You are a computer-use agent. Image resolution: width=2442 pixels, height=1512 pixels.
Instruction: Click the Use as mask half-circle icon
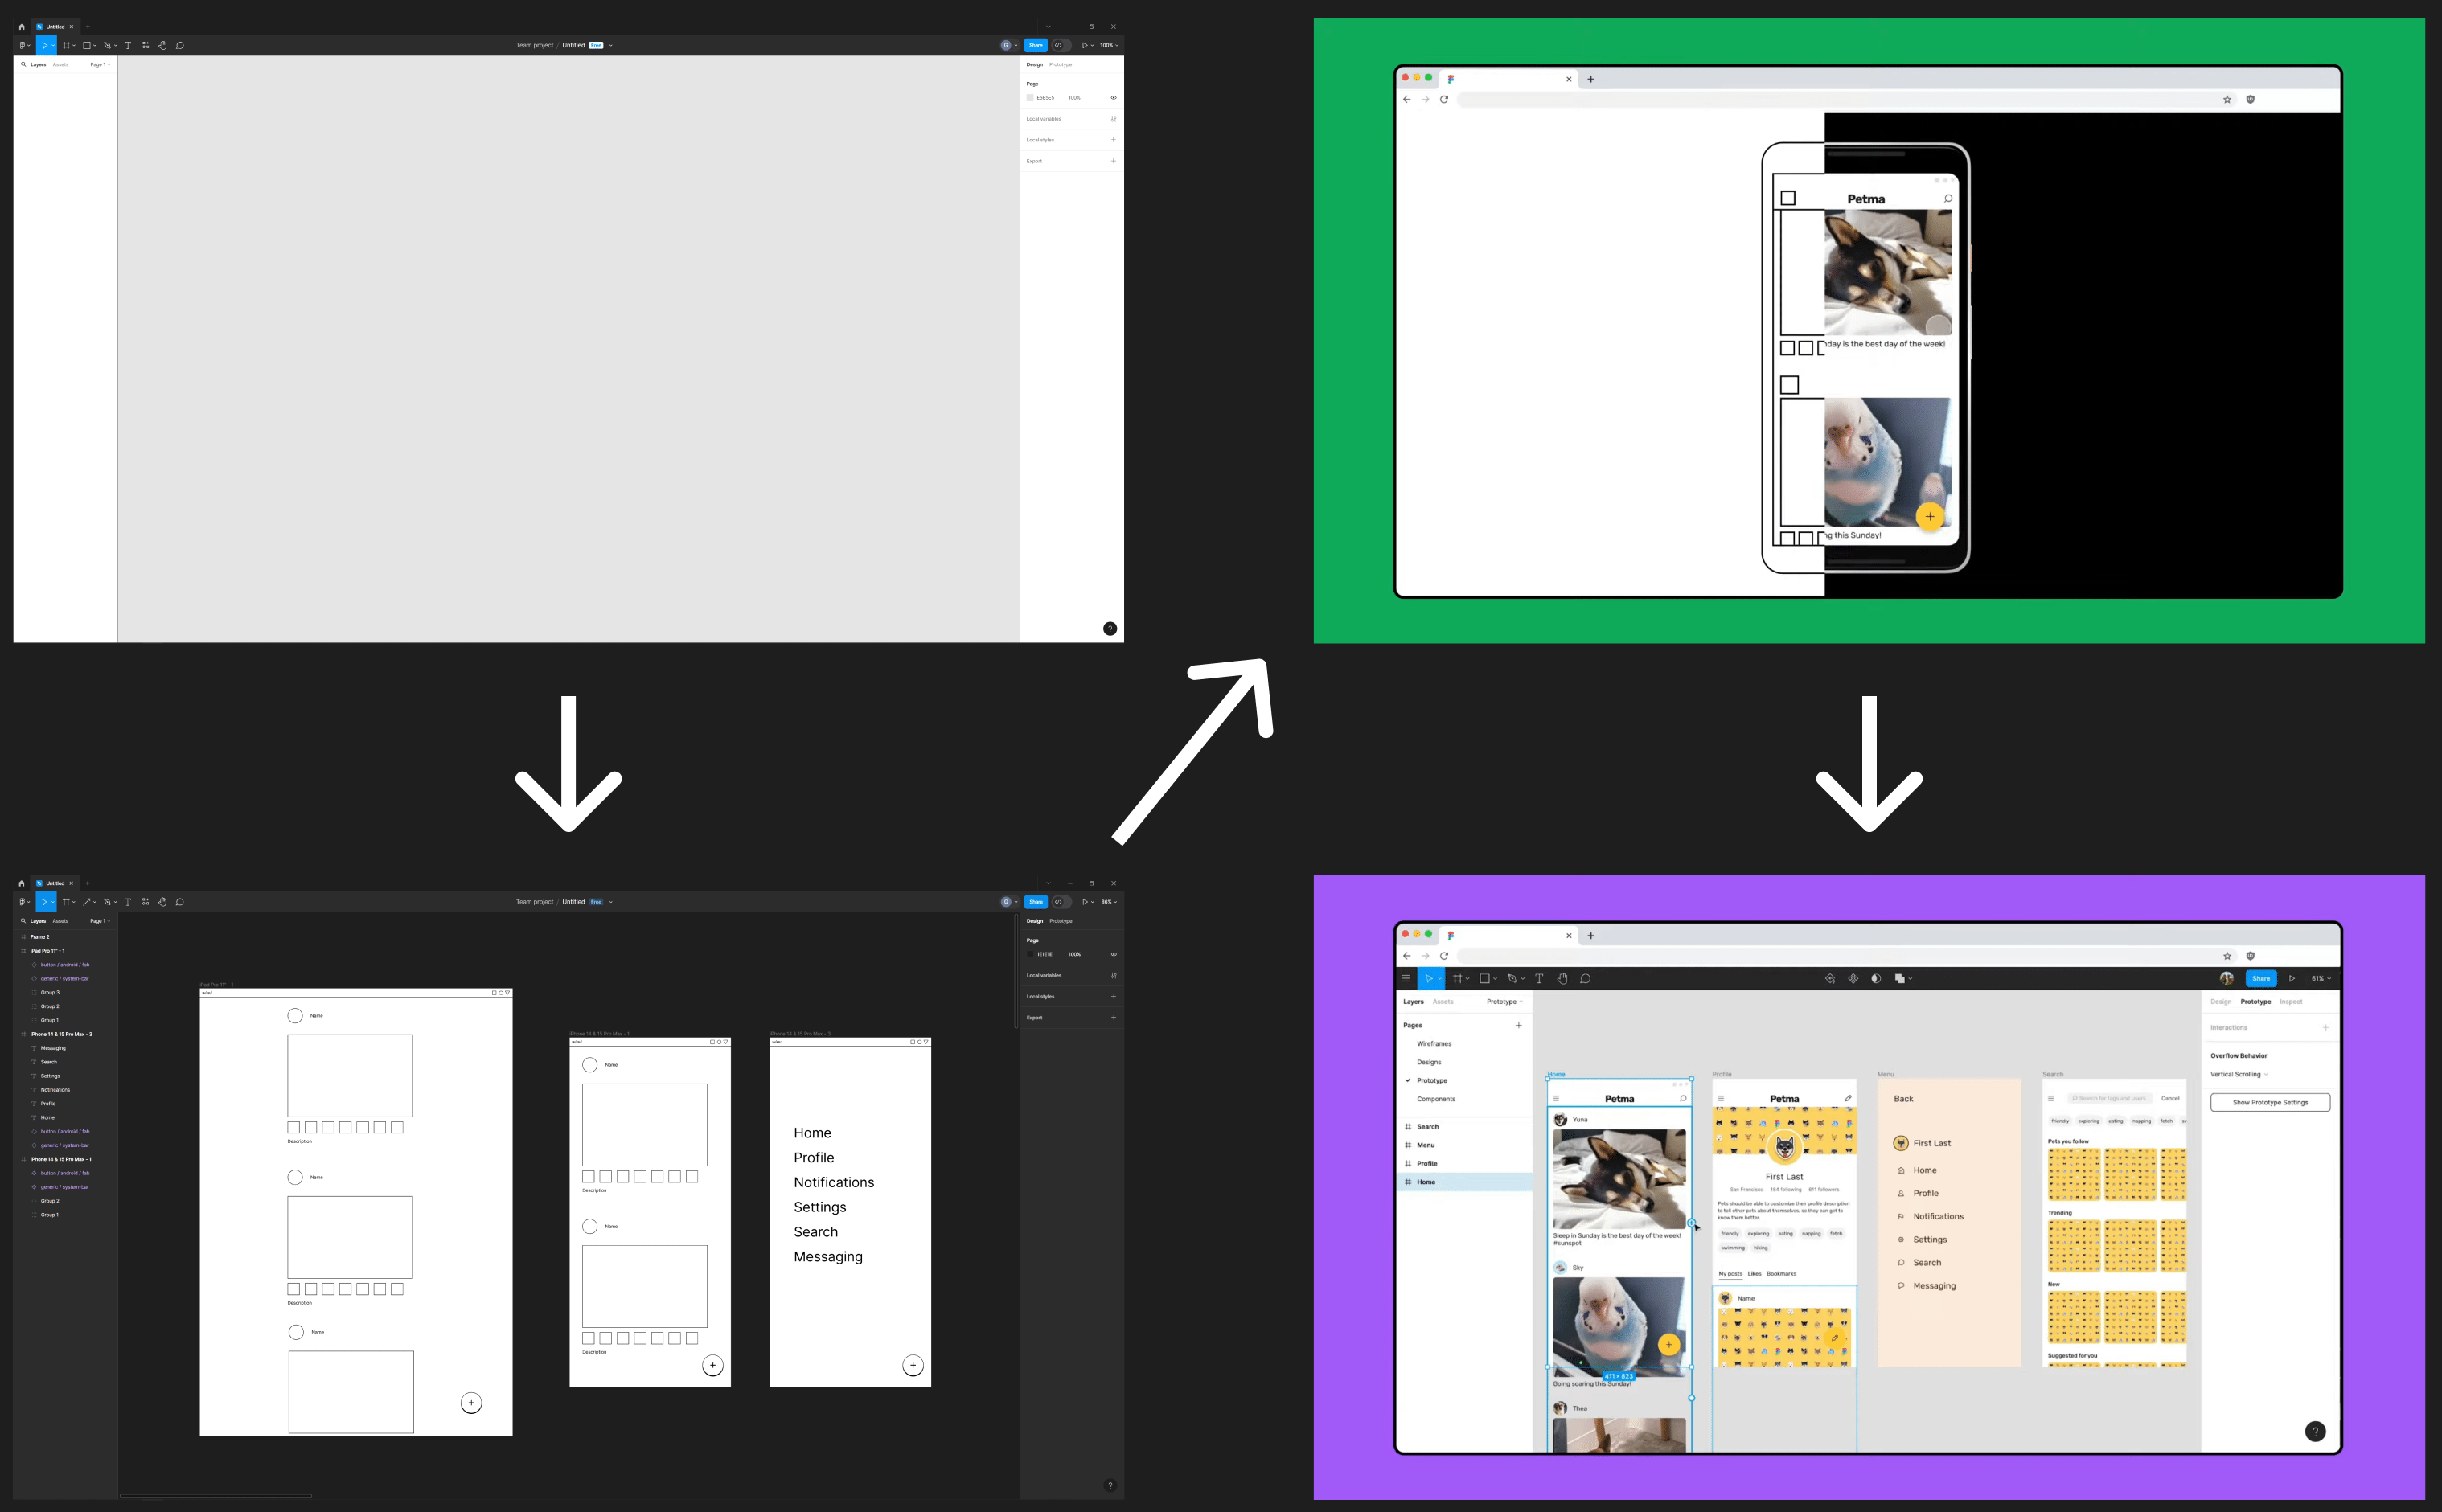tap(1876, 979)
